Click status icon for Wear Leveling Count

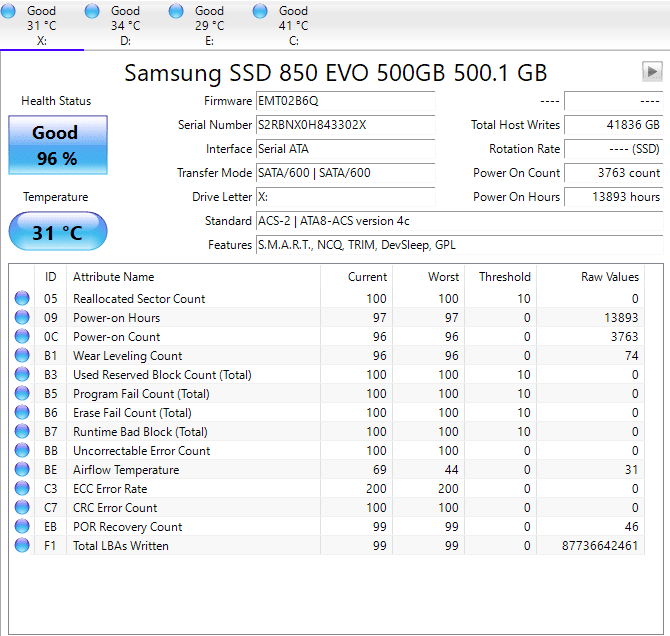[x=22, y=355]
